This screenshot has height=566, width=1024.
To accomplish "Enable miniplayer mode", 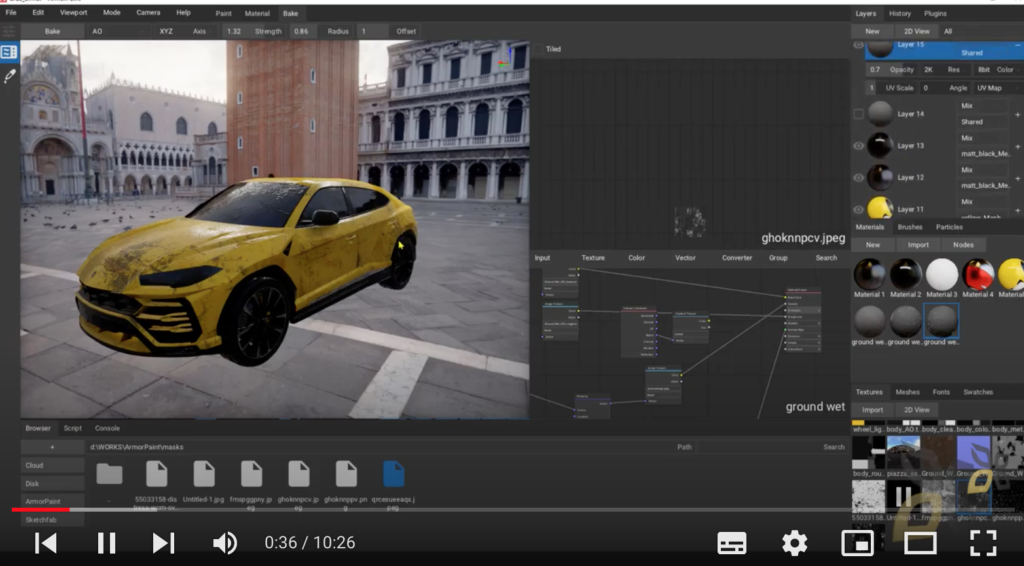I will (x=857, y=542).
